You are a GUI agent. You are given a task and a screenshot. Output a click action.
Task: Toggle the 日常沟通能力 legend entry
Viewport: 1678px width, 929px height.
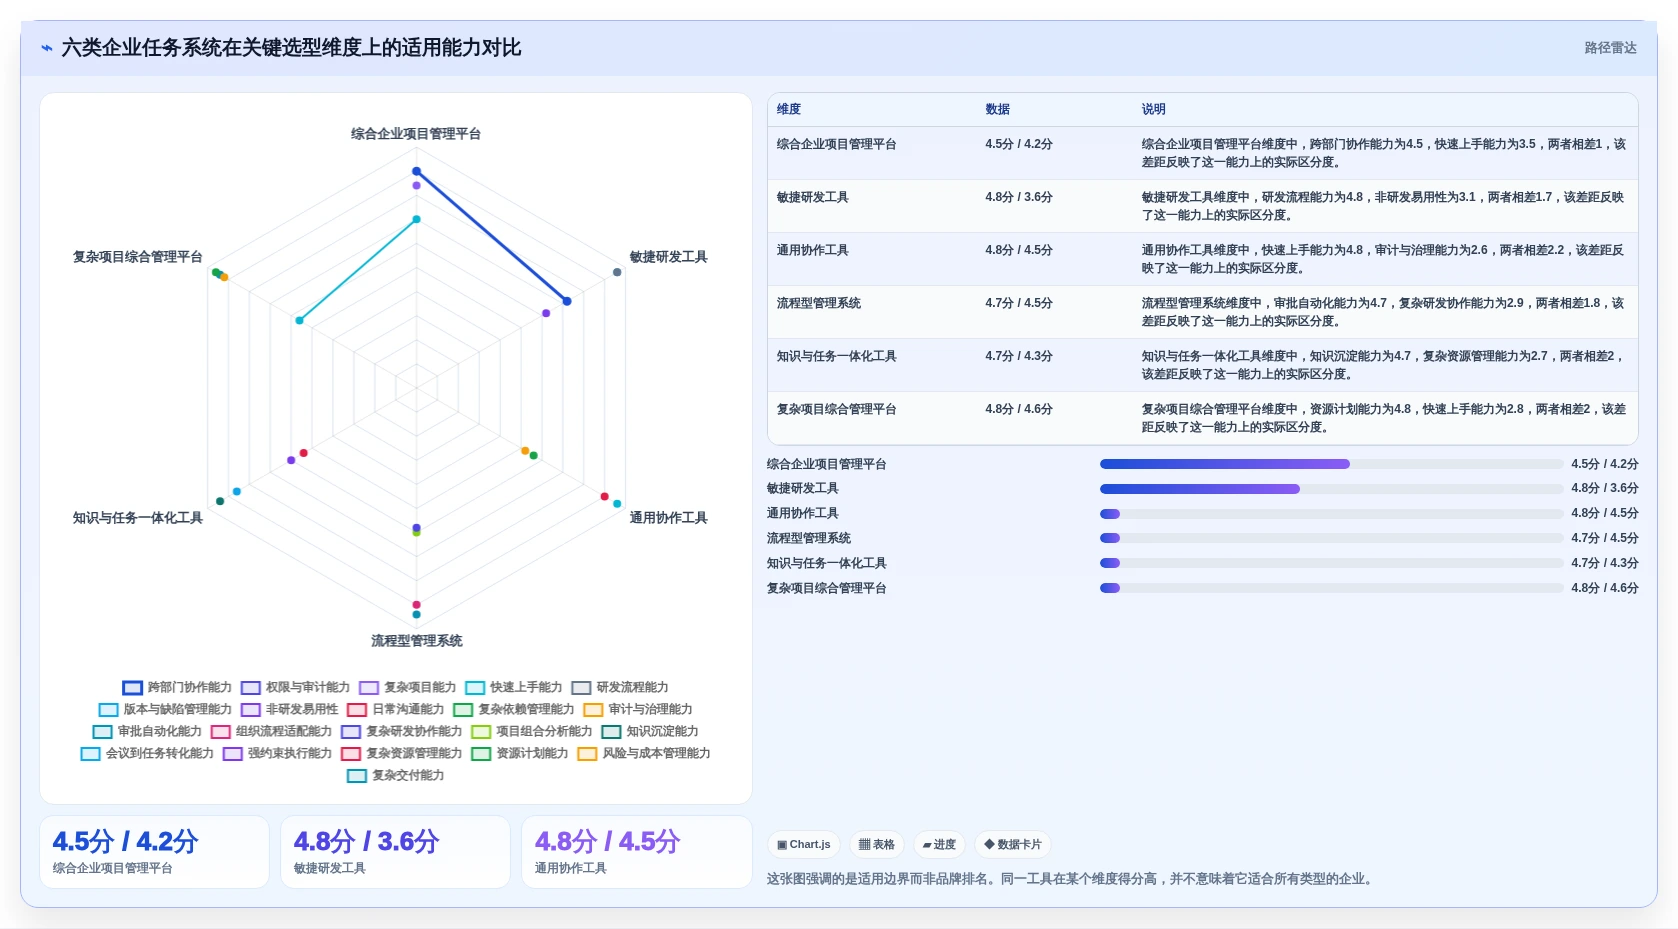(396, 710)
